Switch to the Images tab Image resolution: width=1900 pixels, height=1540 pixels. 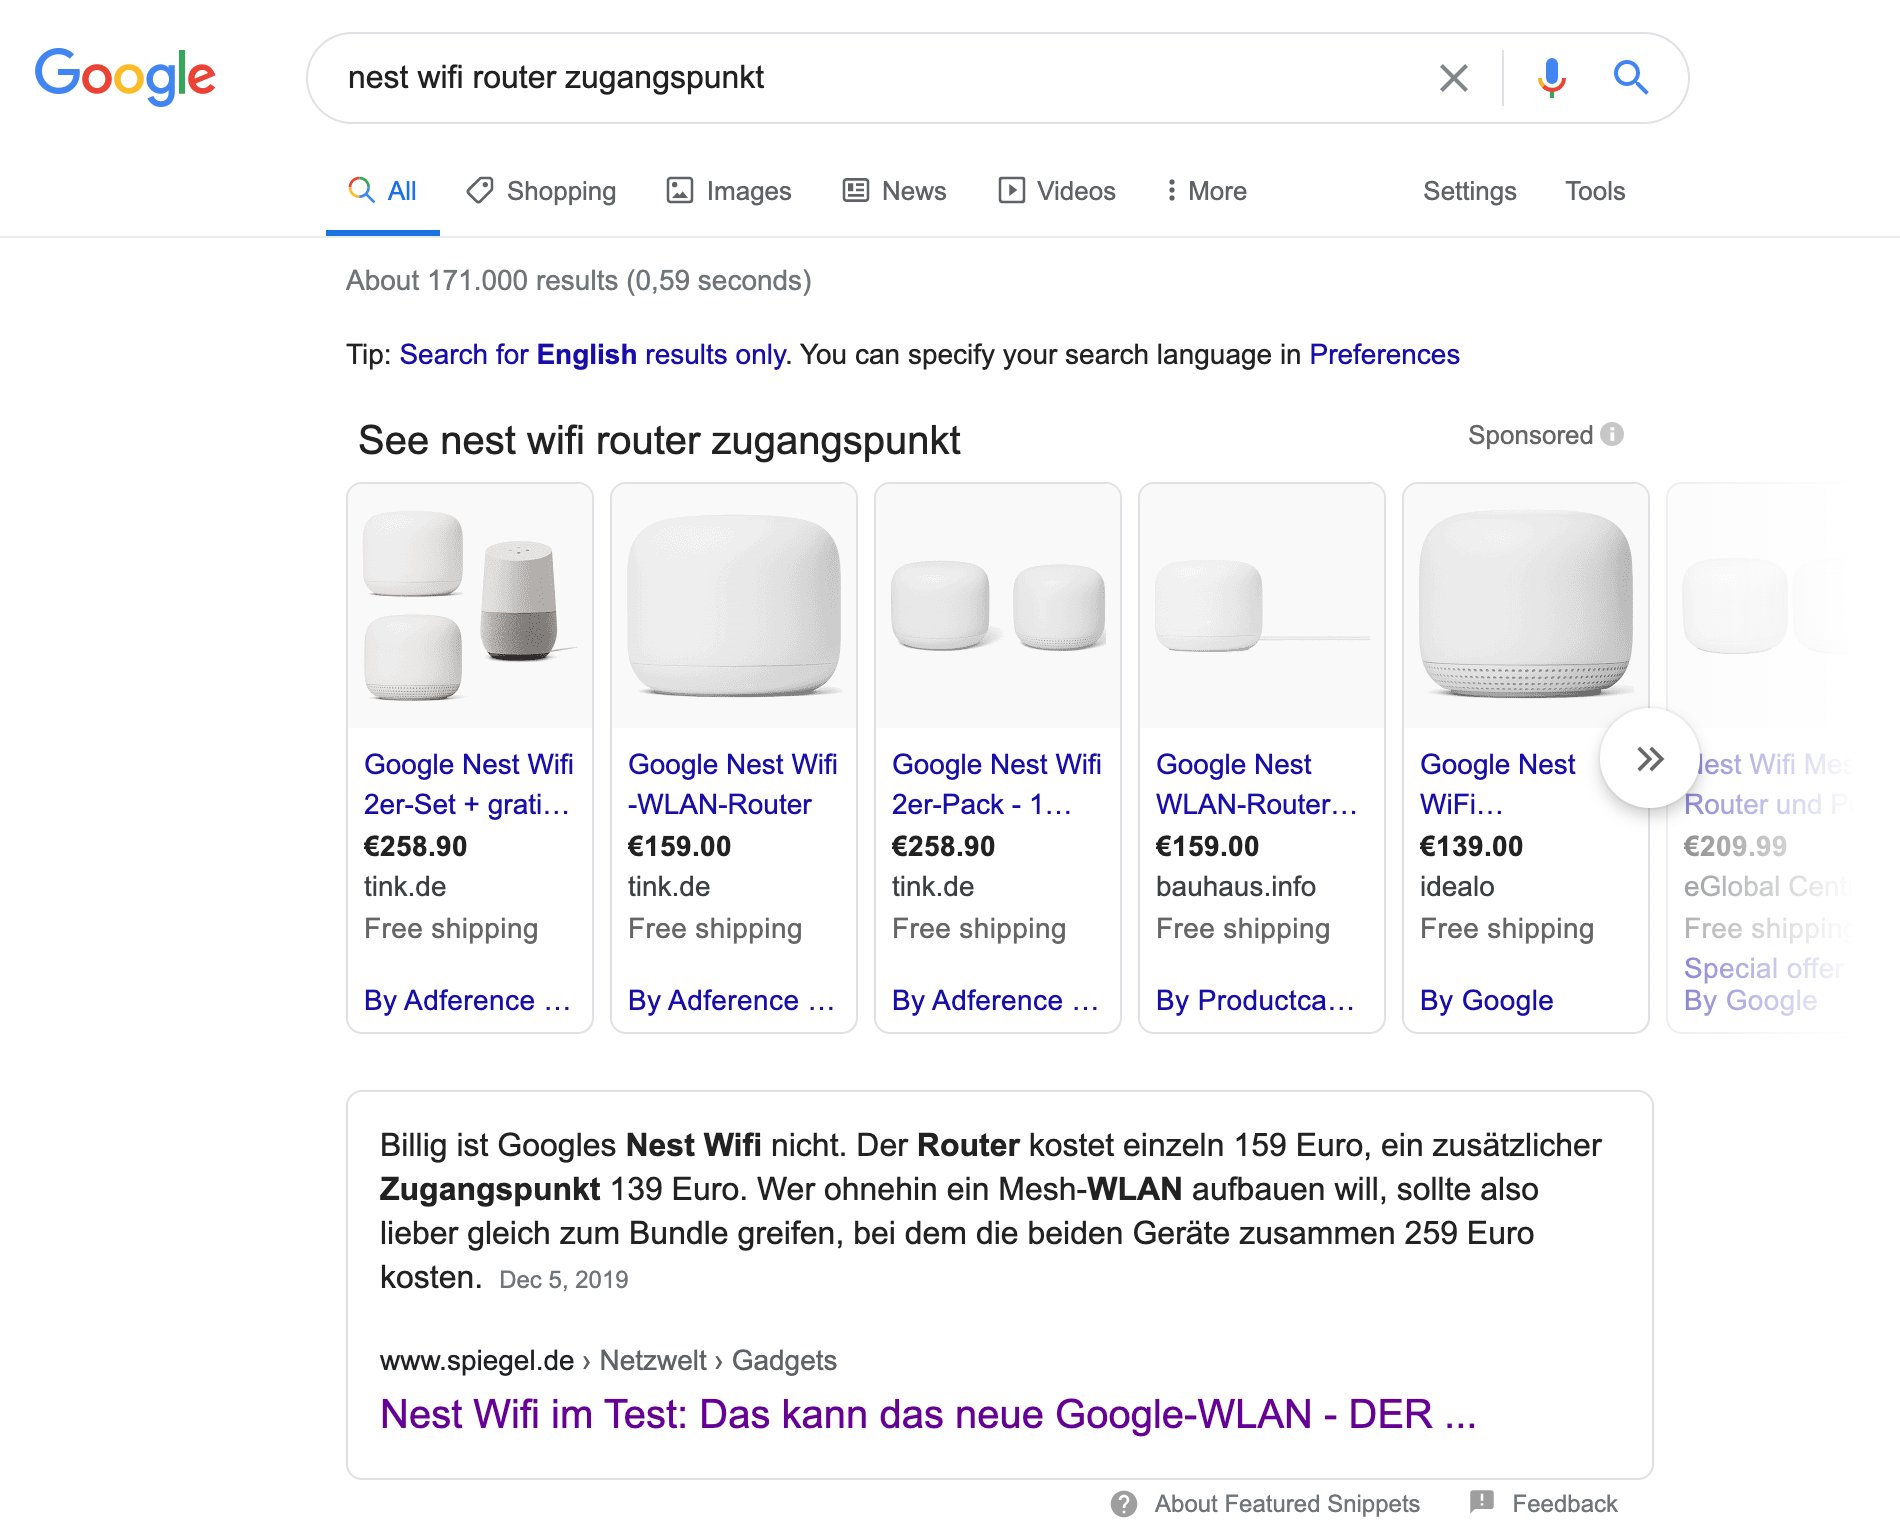point(729,191)
